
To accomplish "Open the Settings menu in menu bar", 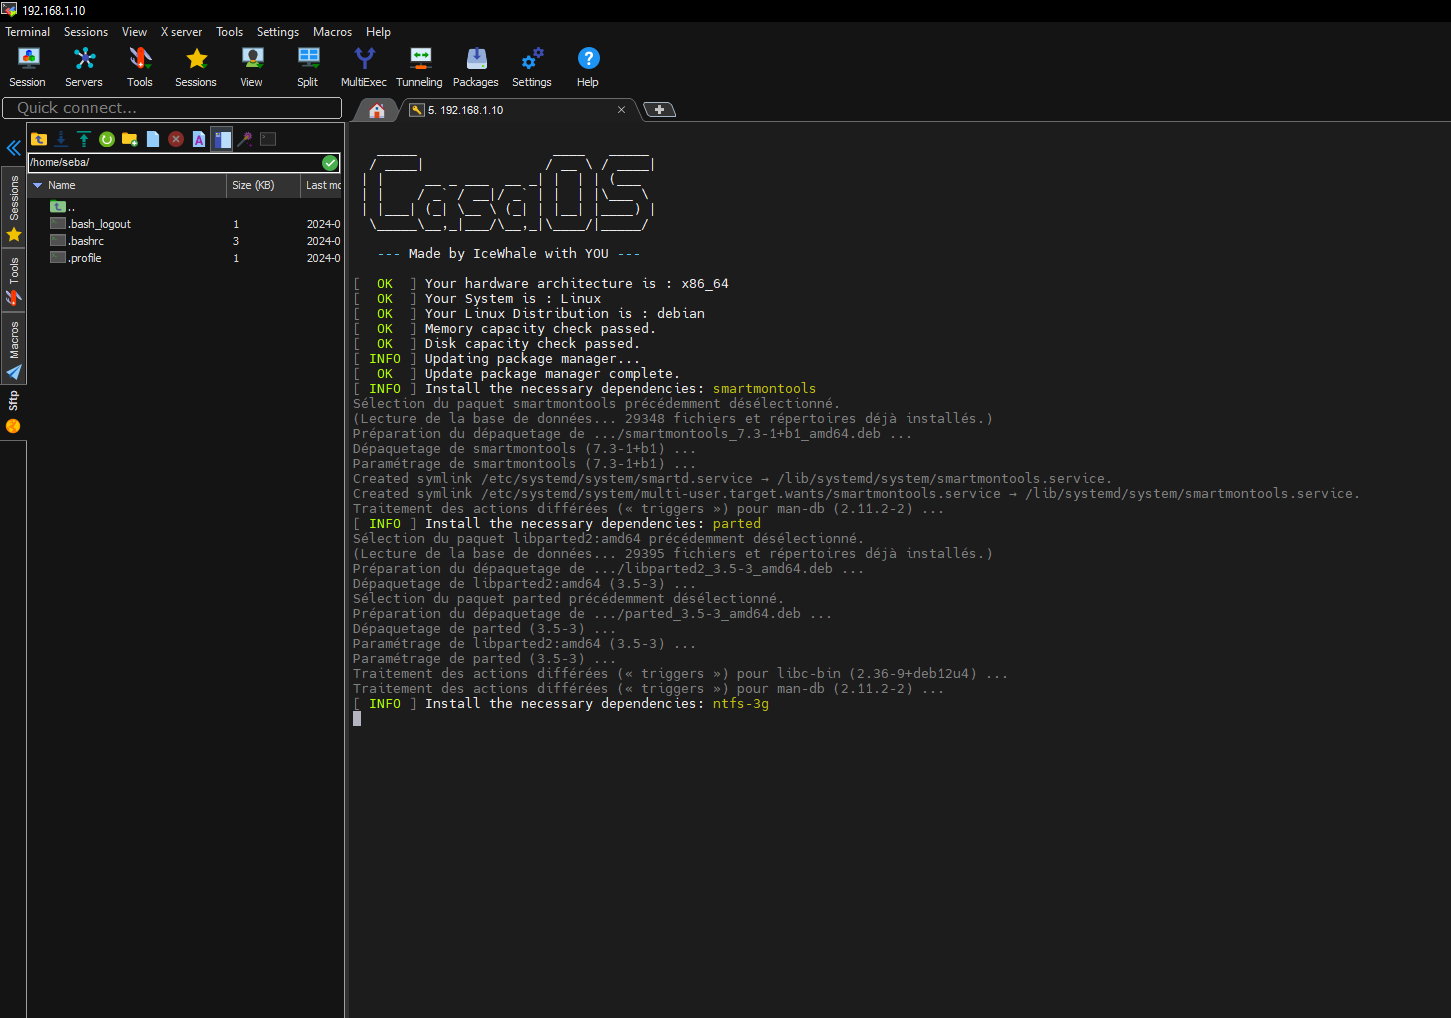I will [278, 32].
